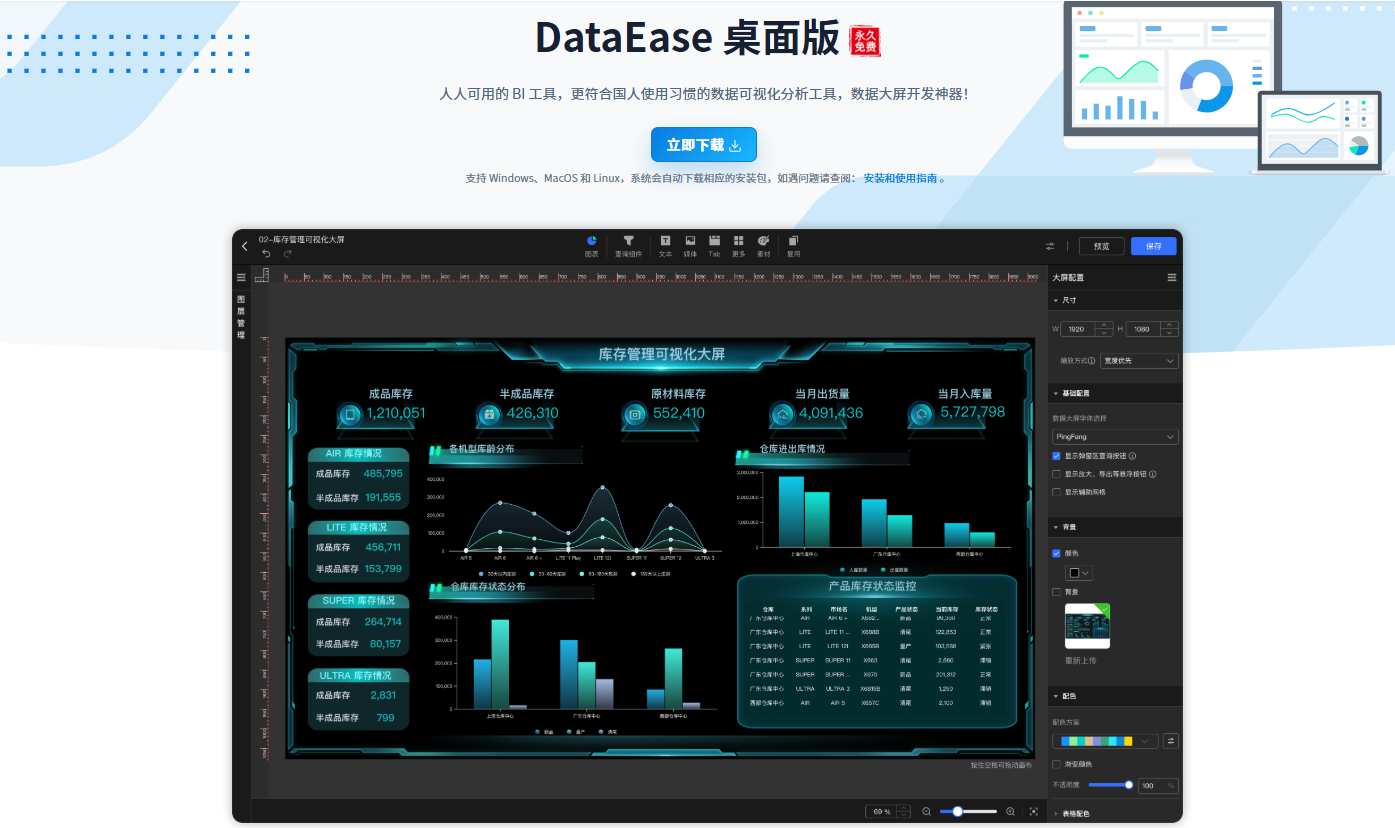The image size is (1395, 828).
Task: Open the 安装和使用指南 link
Action: 901,179
